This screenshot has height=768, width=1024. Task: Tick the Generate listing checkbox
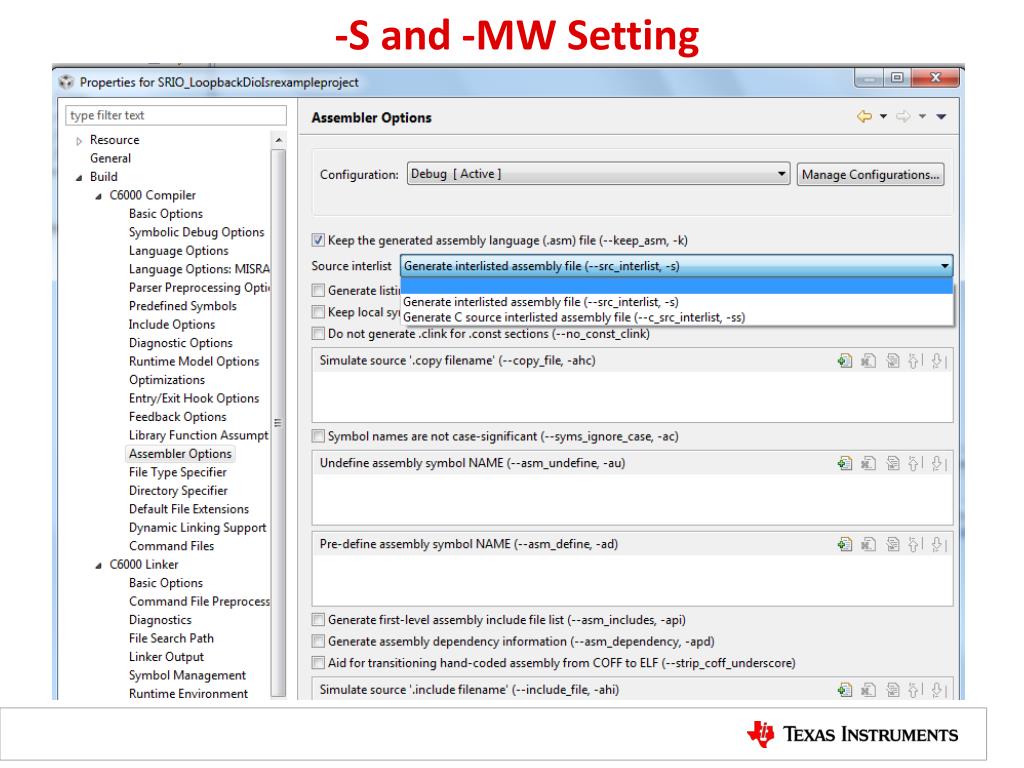coord(318,290)
